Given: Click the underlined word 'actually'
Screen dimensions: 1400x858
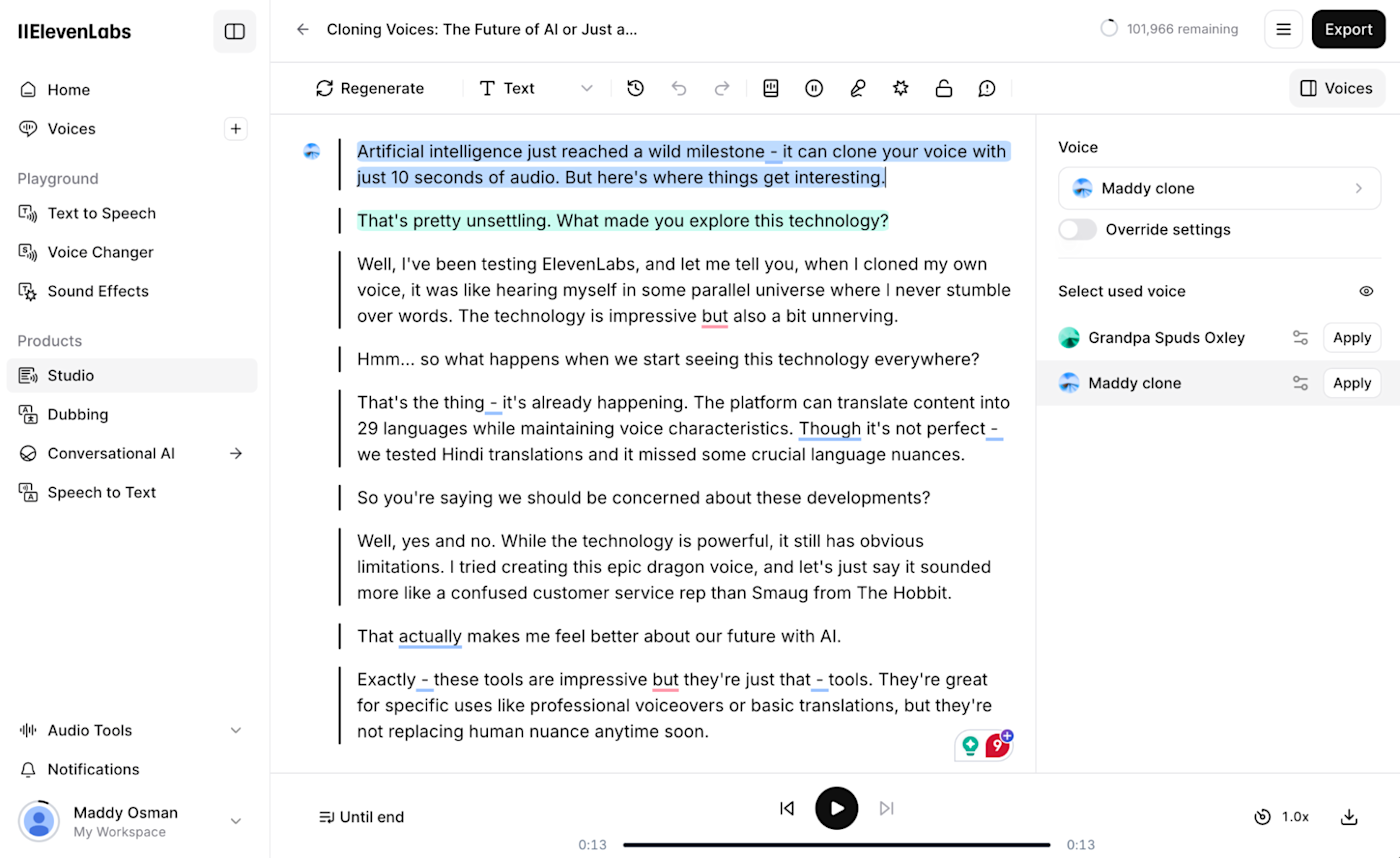Looking at the screenshot, I should tap(430, 636).
